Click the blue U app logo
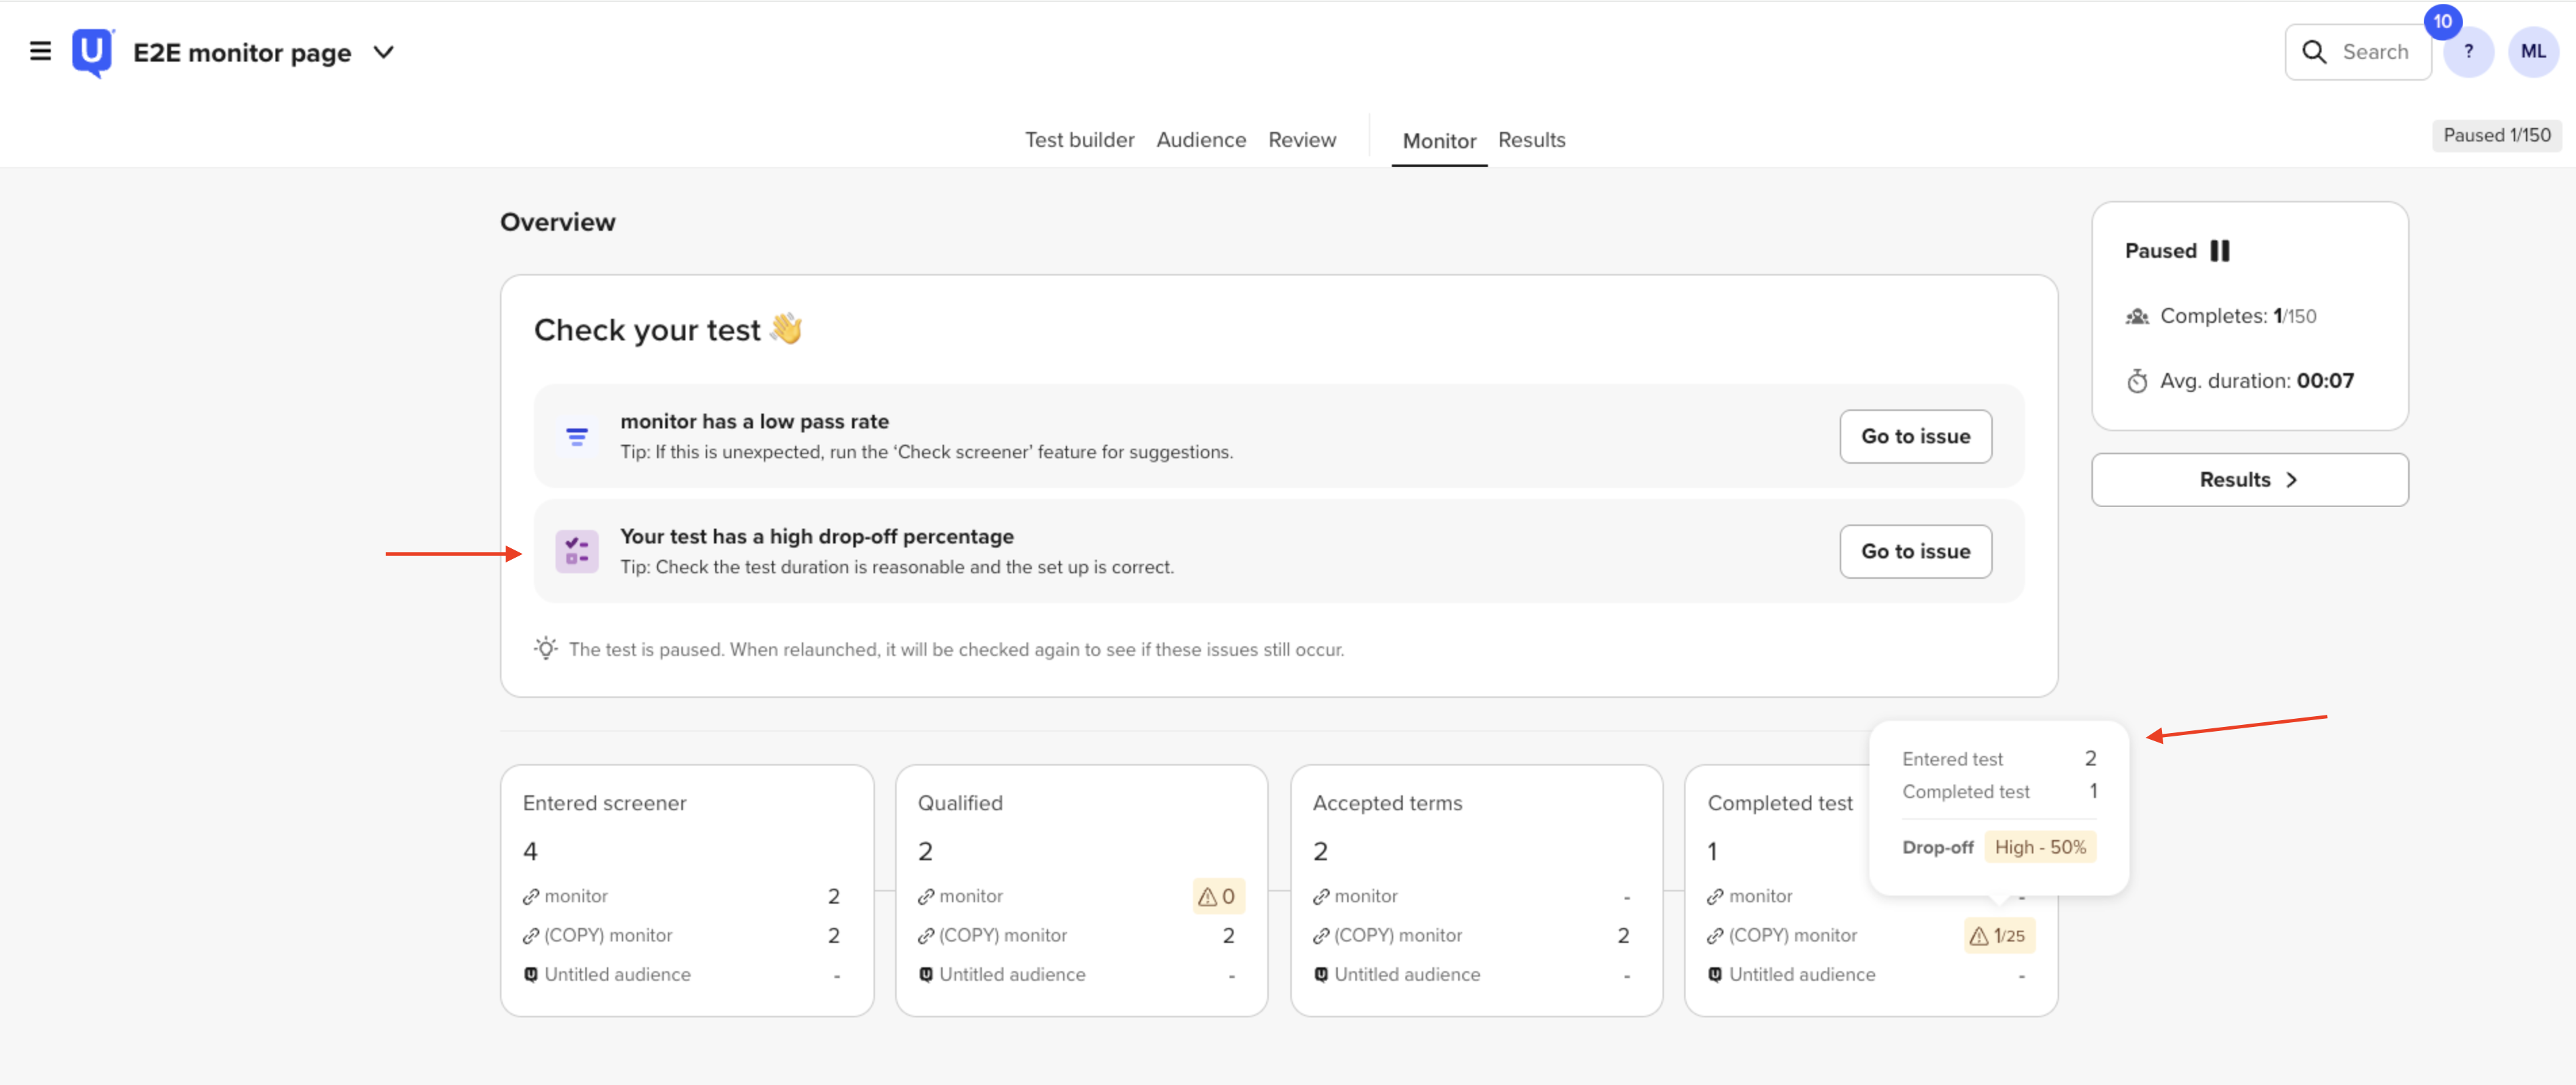The height and width of the screenshot is (1085, 2576). click(x=92, y=51)
